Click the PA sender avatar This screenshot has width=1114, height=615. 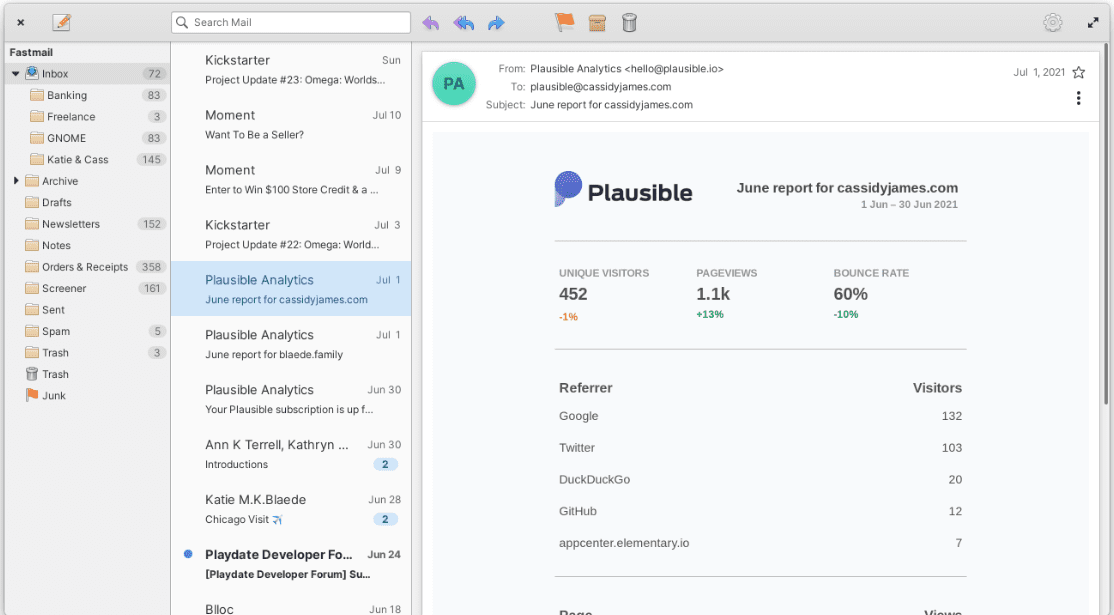454,84
